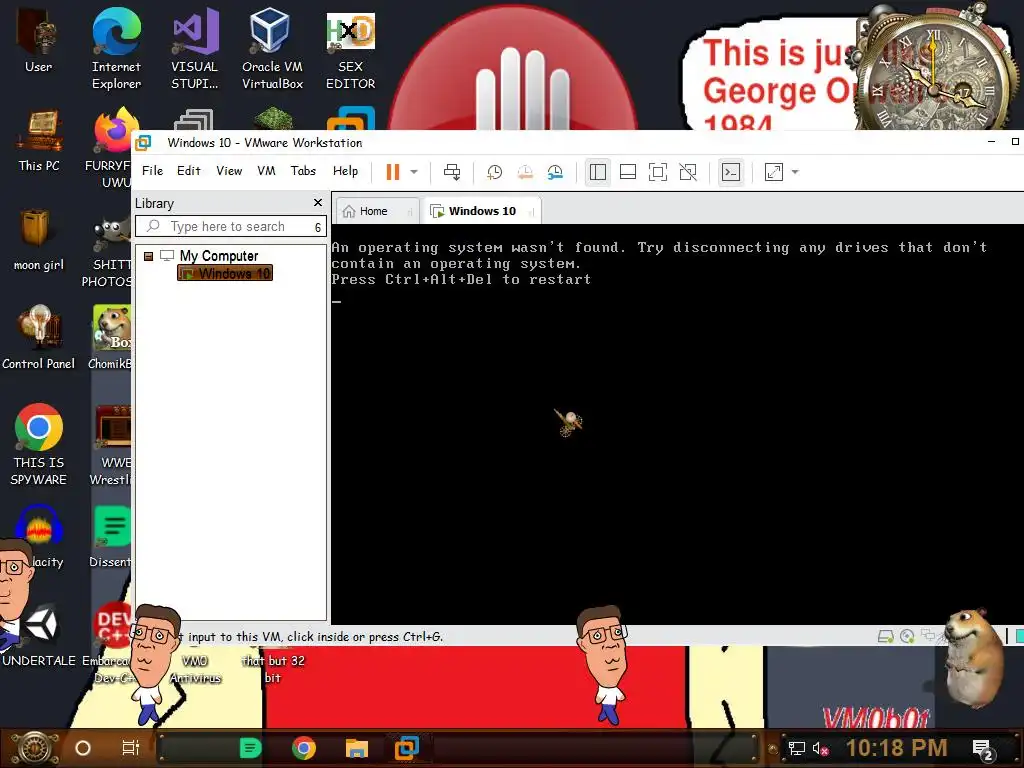The height and width of the screenshot is (768, 1024).
Task: Select the Windows 10 tab
Action: (482, 211)
